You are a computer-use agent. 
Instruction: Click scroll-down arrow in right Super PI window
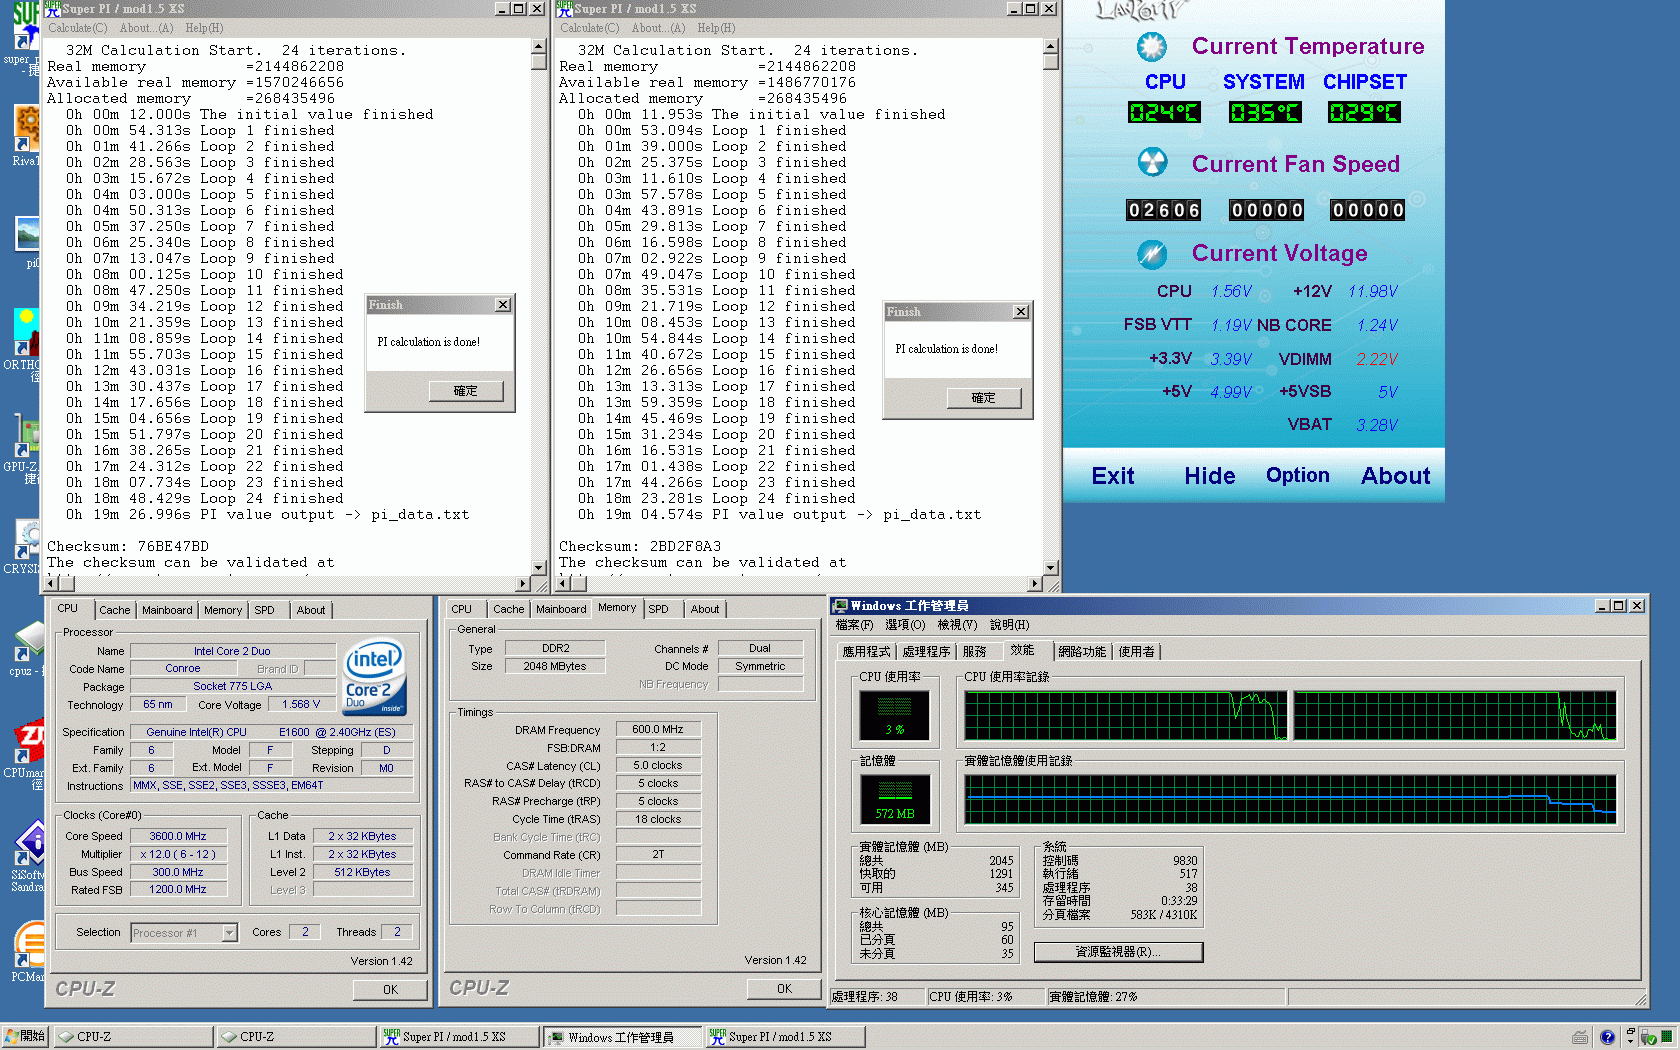coord(1050,567)
